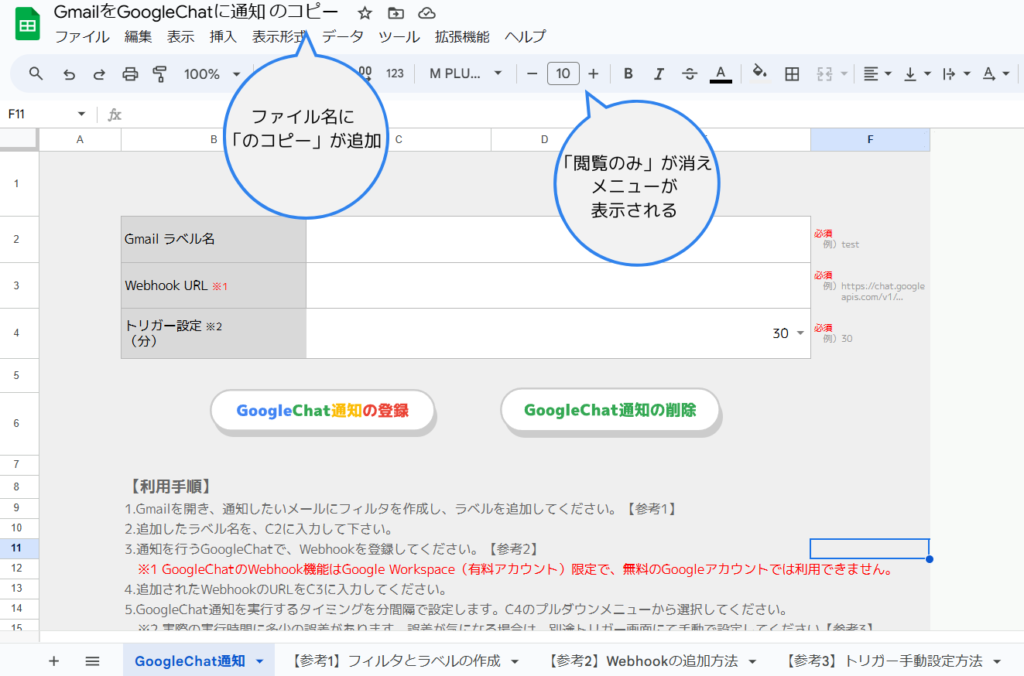Open 【参考1】 tab dropdown arrow

(515, 662)
